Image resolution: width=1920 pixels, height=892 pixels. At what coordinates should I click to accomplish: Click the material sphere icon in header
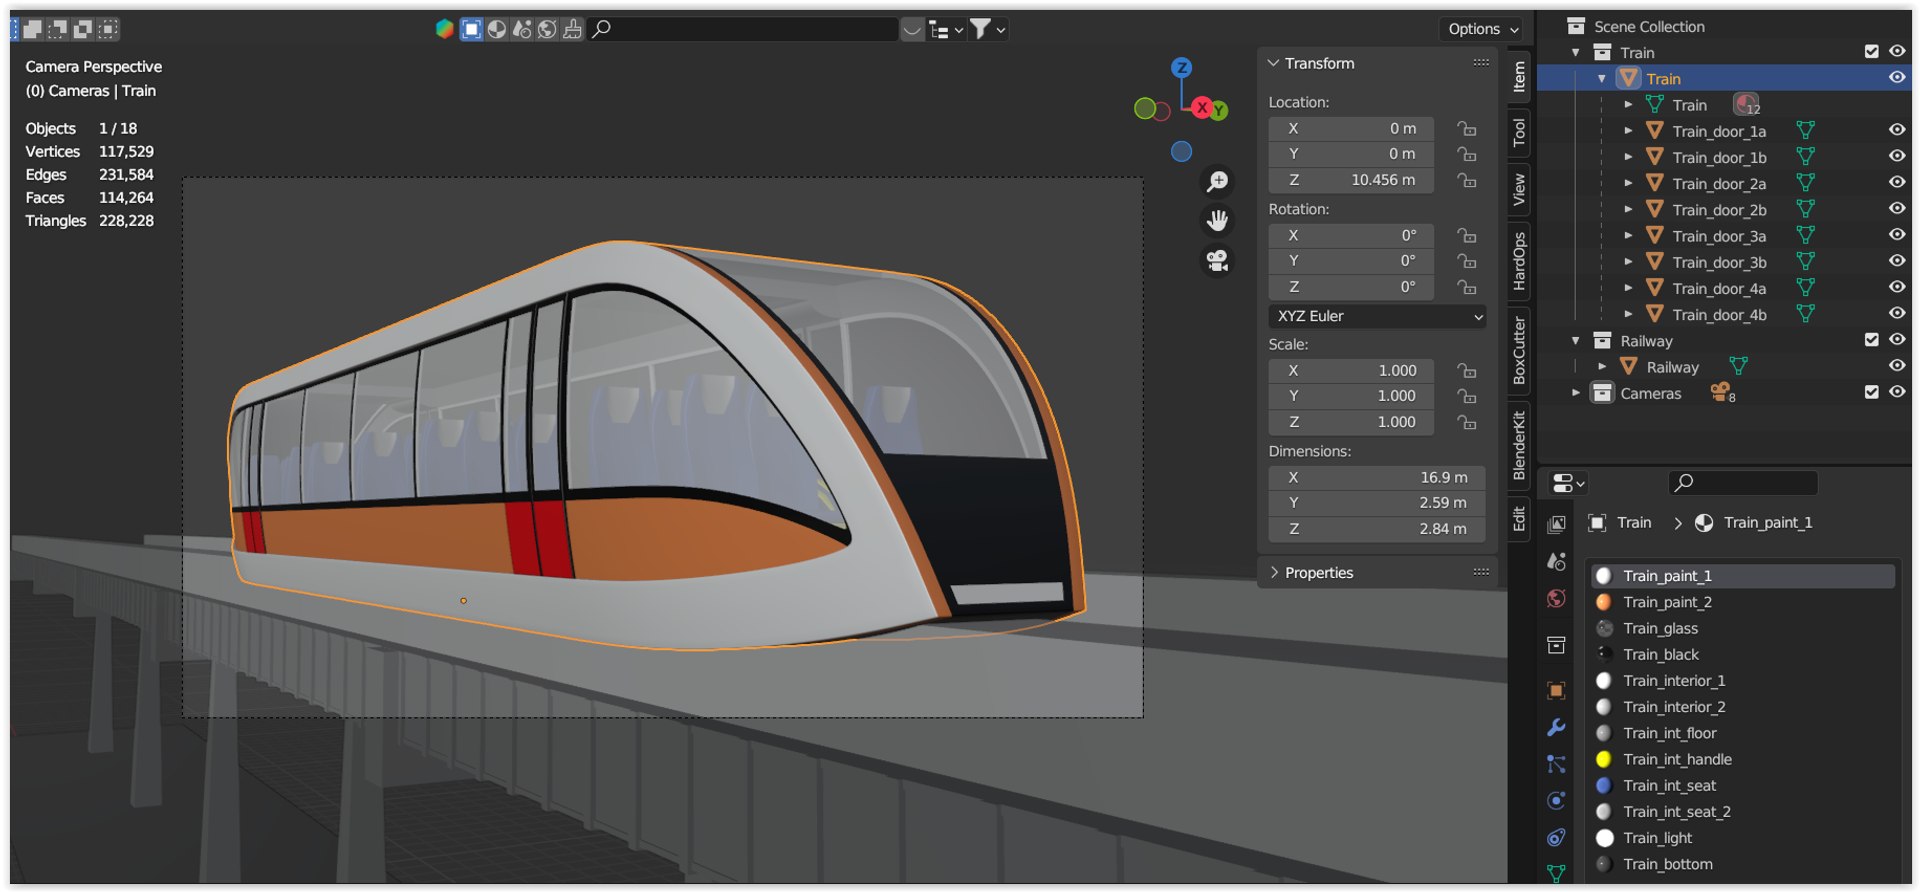[497, 29]
